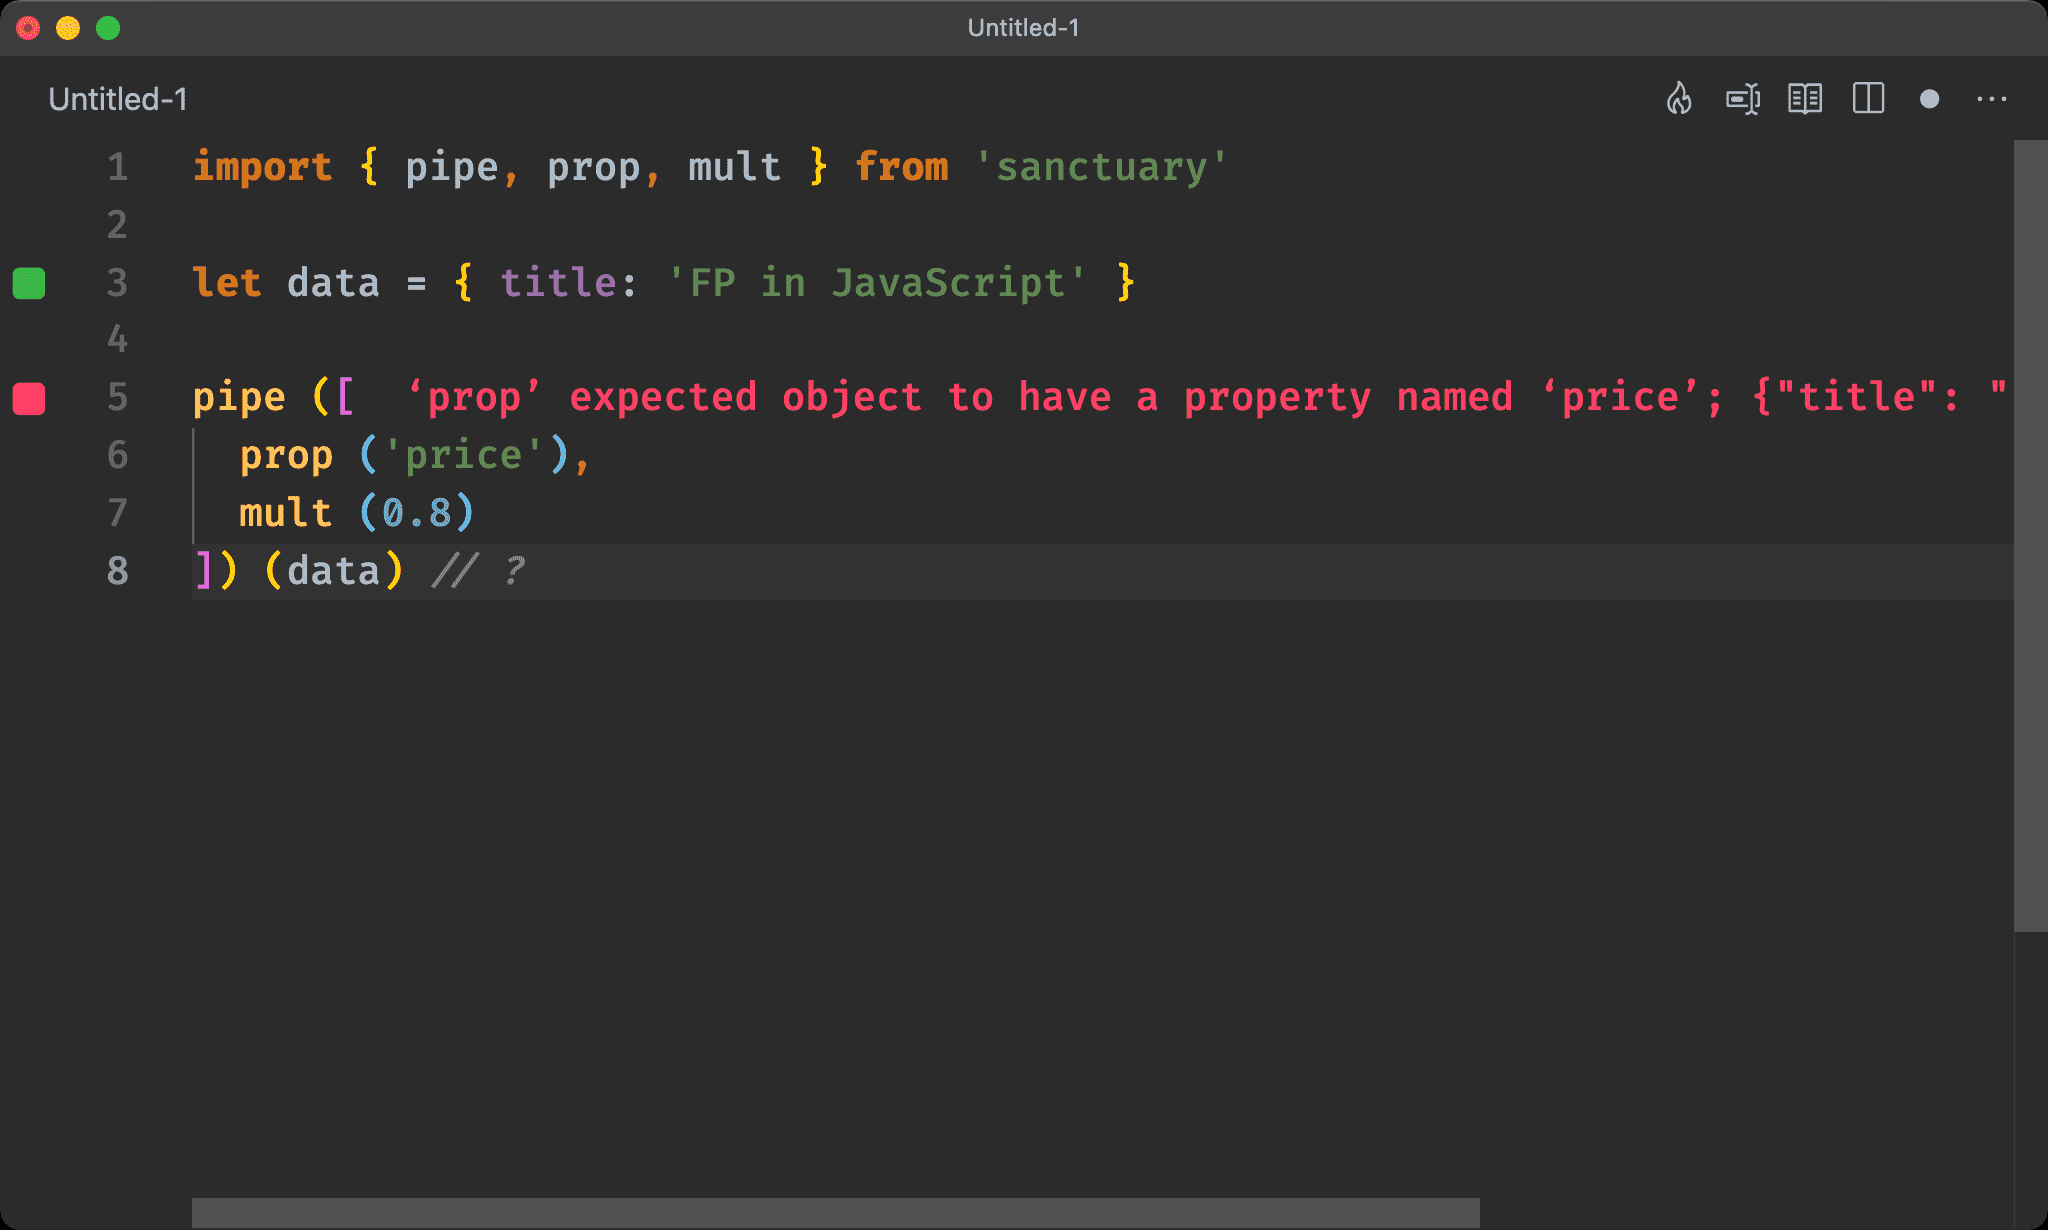Viewport: 2048px width, 1230px height.
Task: Click the window title Untitled-1
Action: [x=1023, y=28]
